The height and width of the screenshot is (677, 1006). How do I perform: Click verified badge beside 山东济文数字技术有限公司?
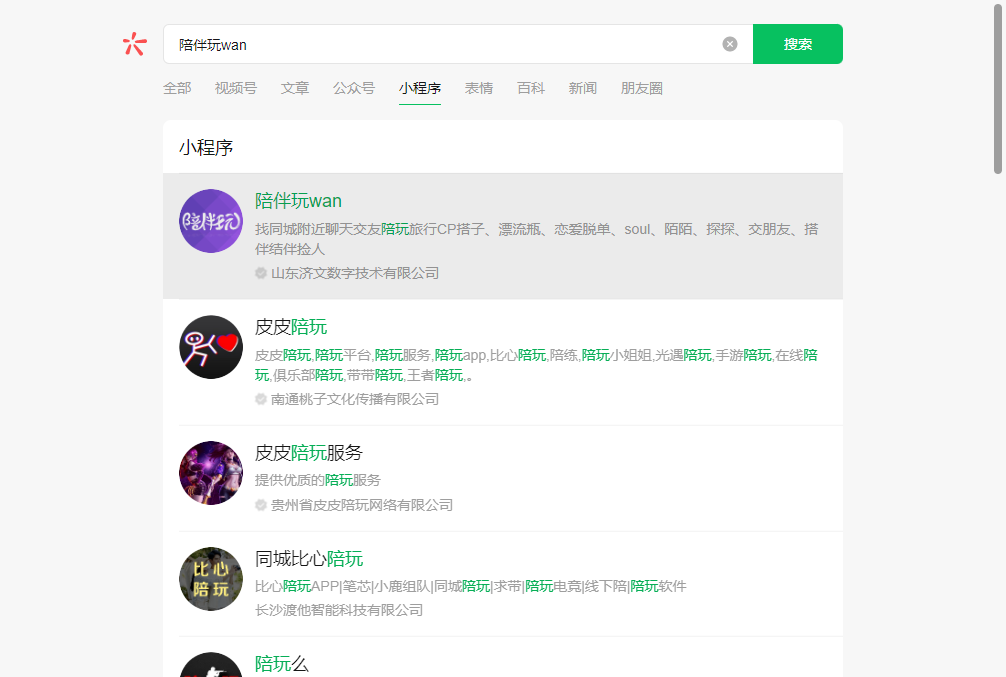260,273
